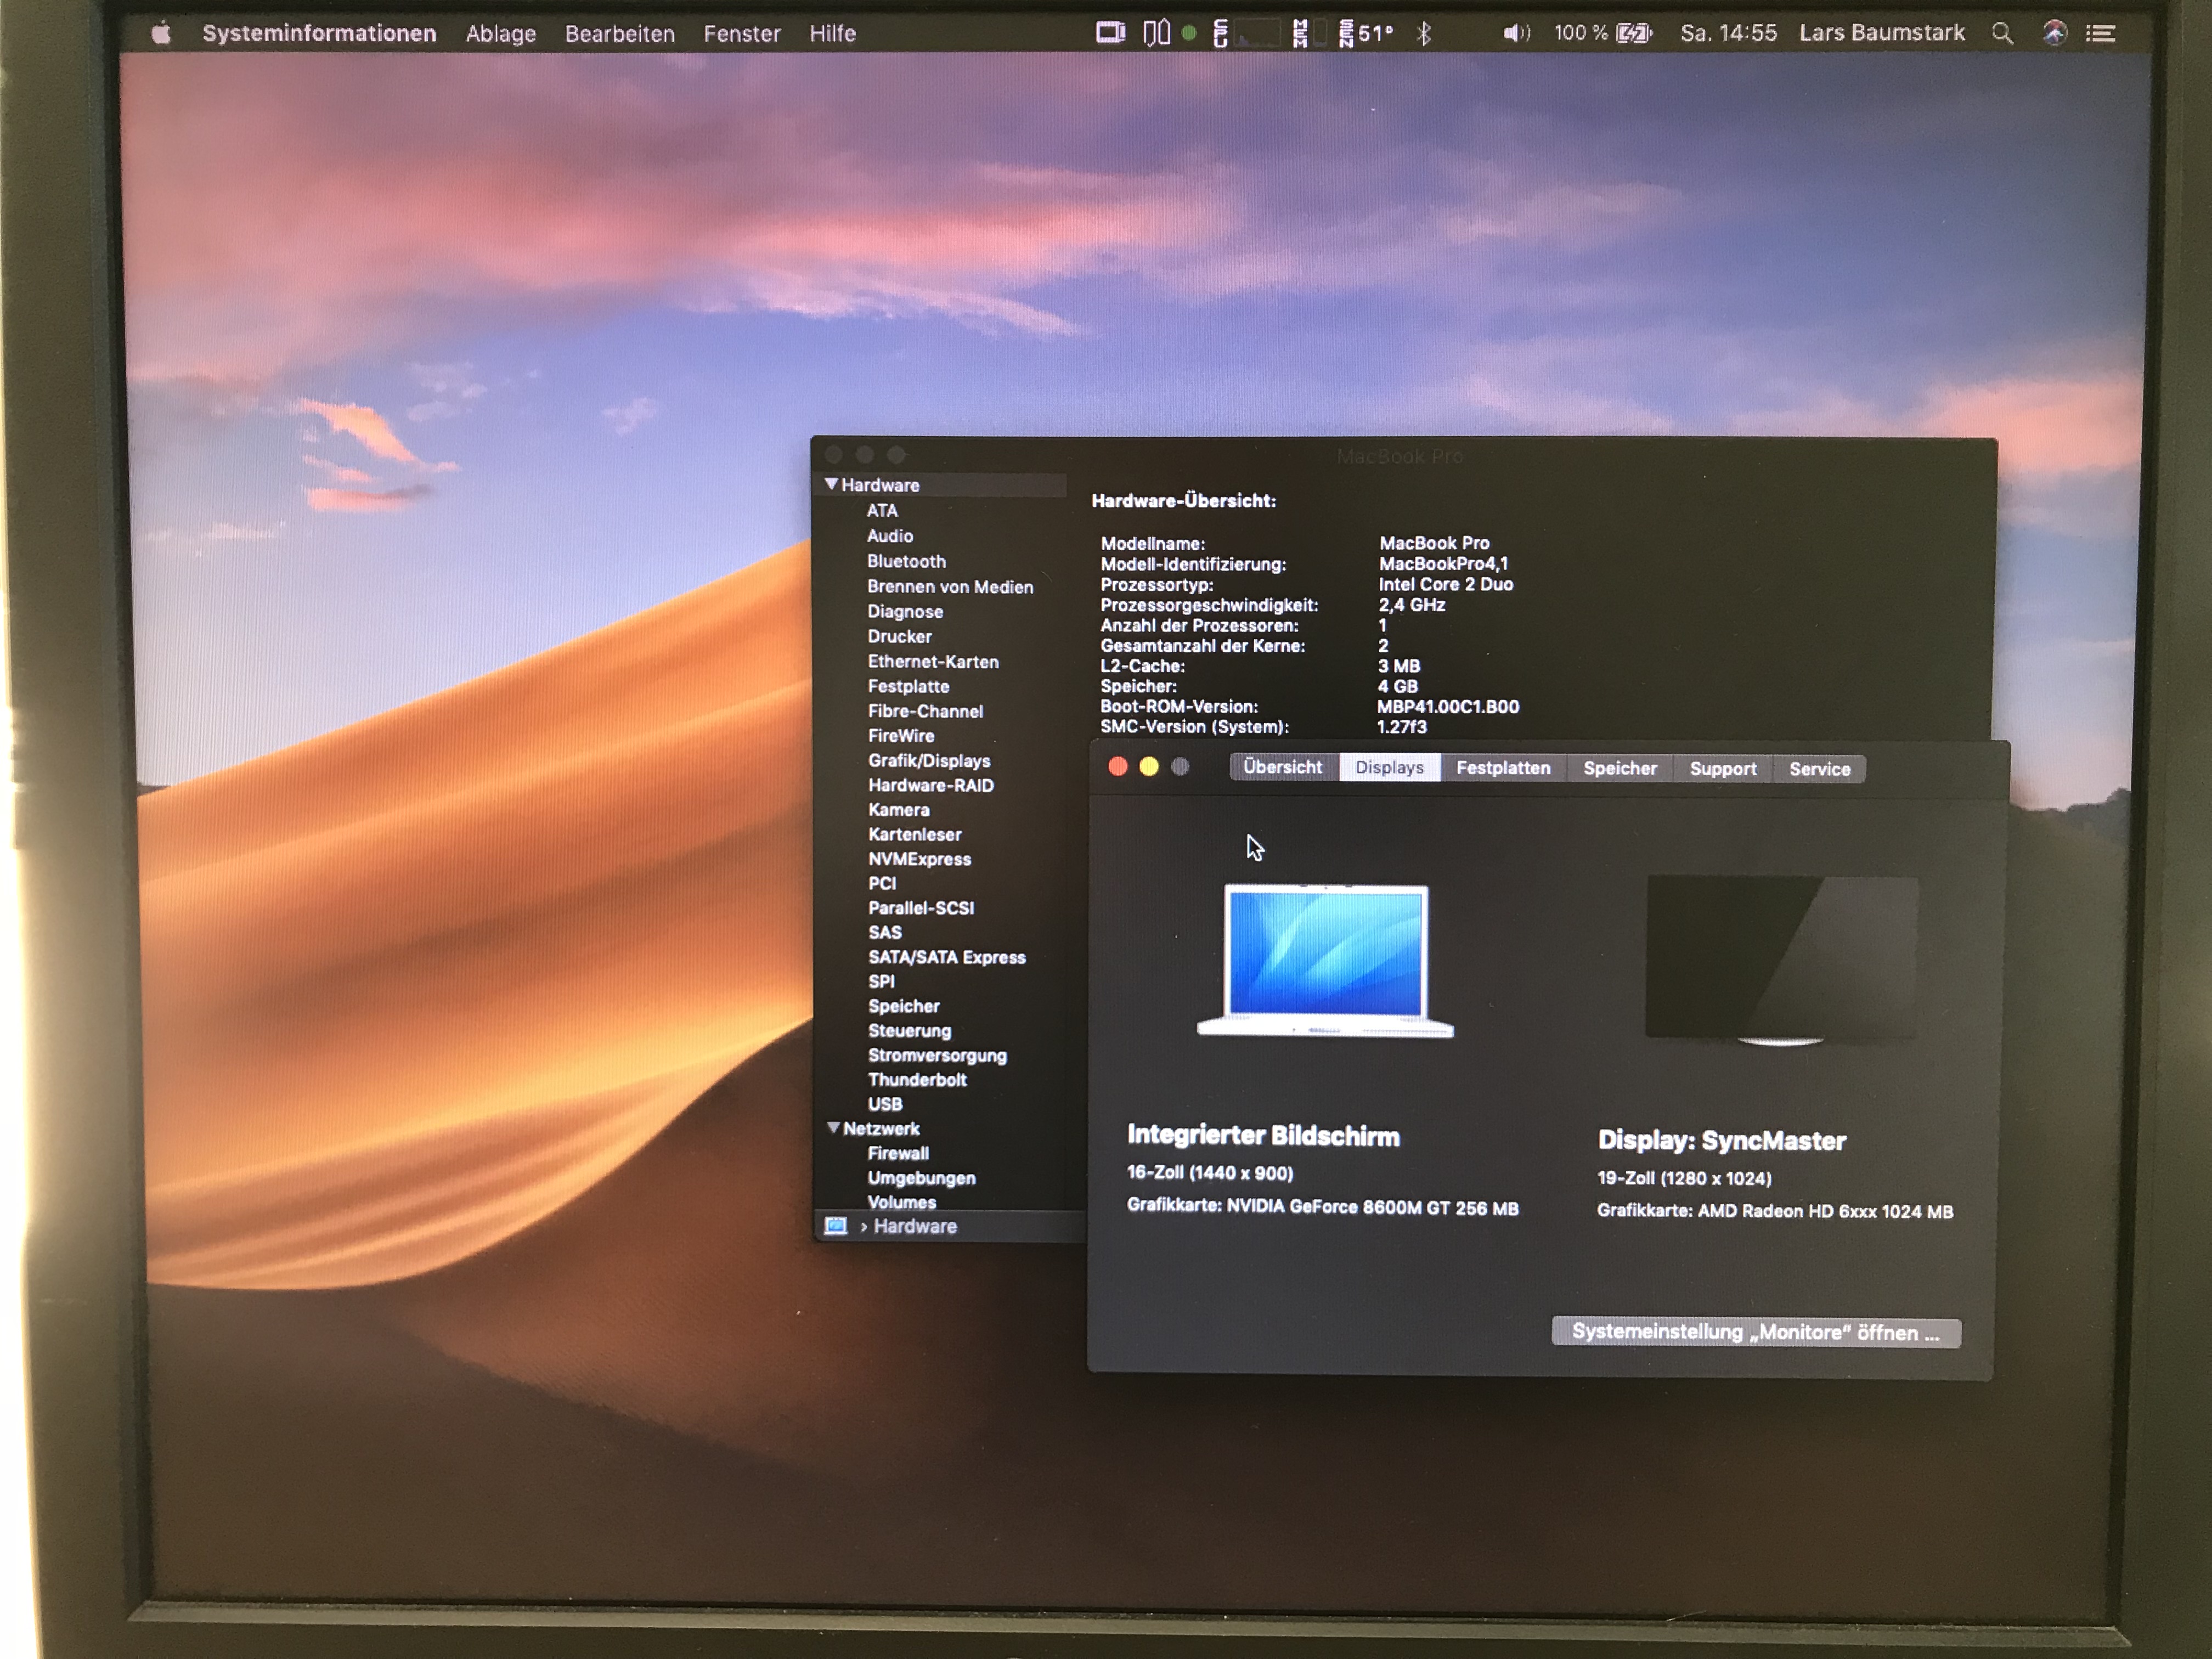Open the Bearbeiten menu
The height and width of the screenshot is (1659, 2212).
620,33
